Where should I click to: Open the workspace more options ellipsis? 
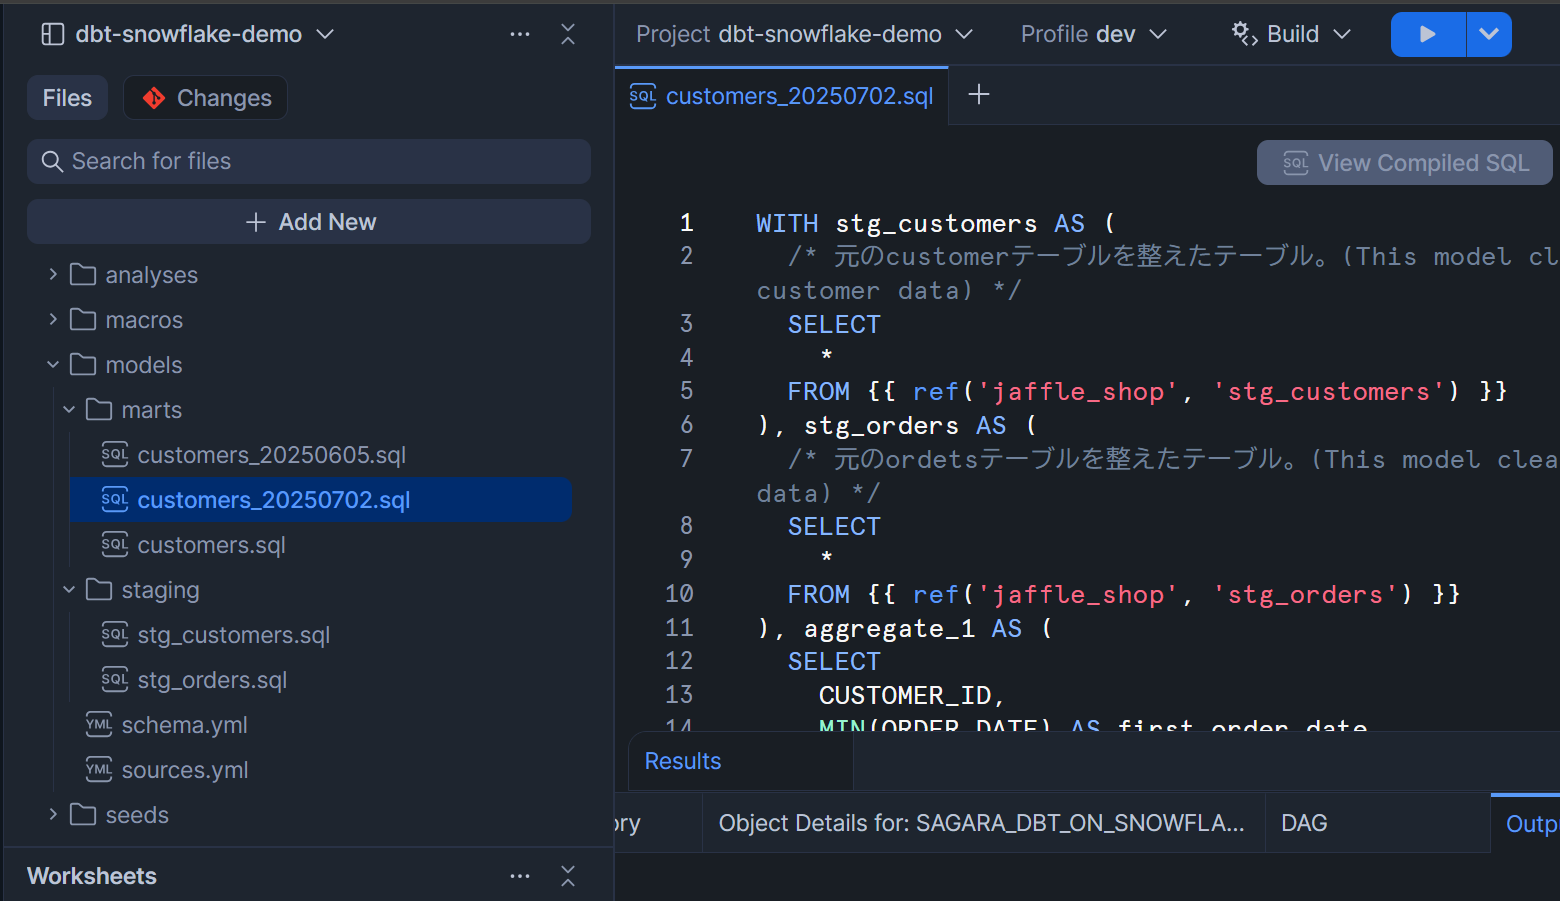point(520,34)
